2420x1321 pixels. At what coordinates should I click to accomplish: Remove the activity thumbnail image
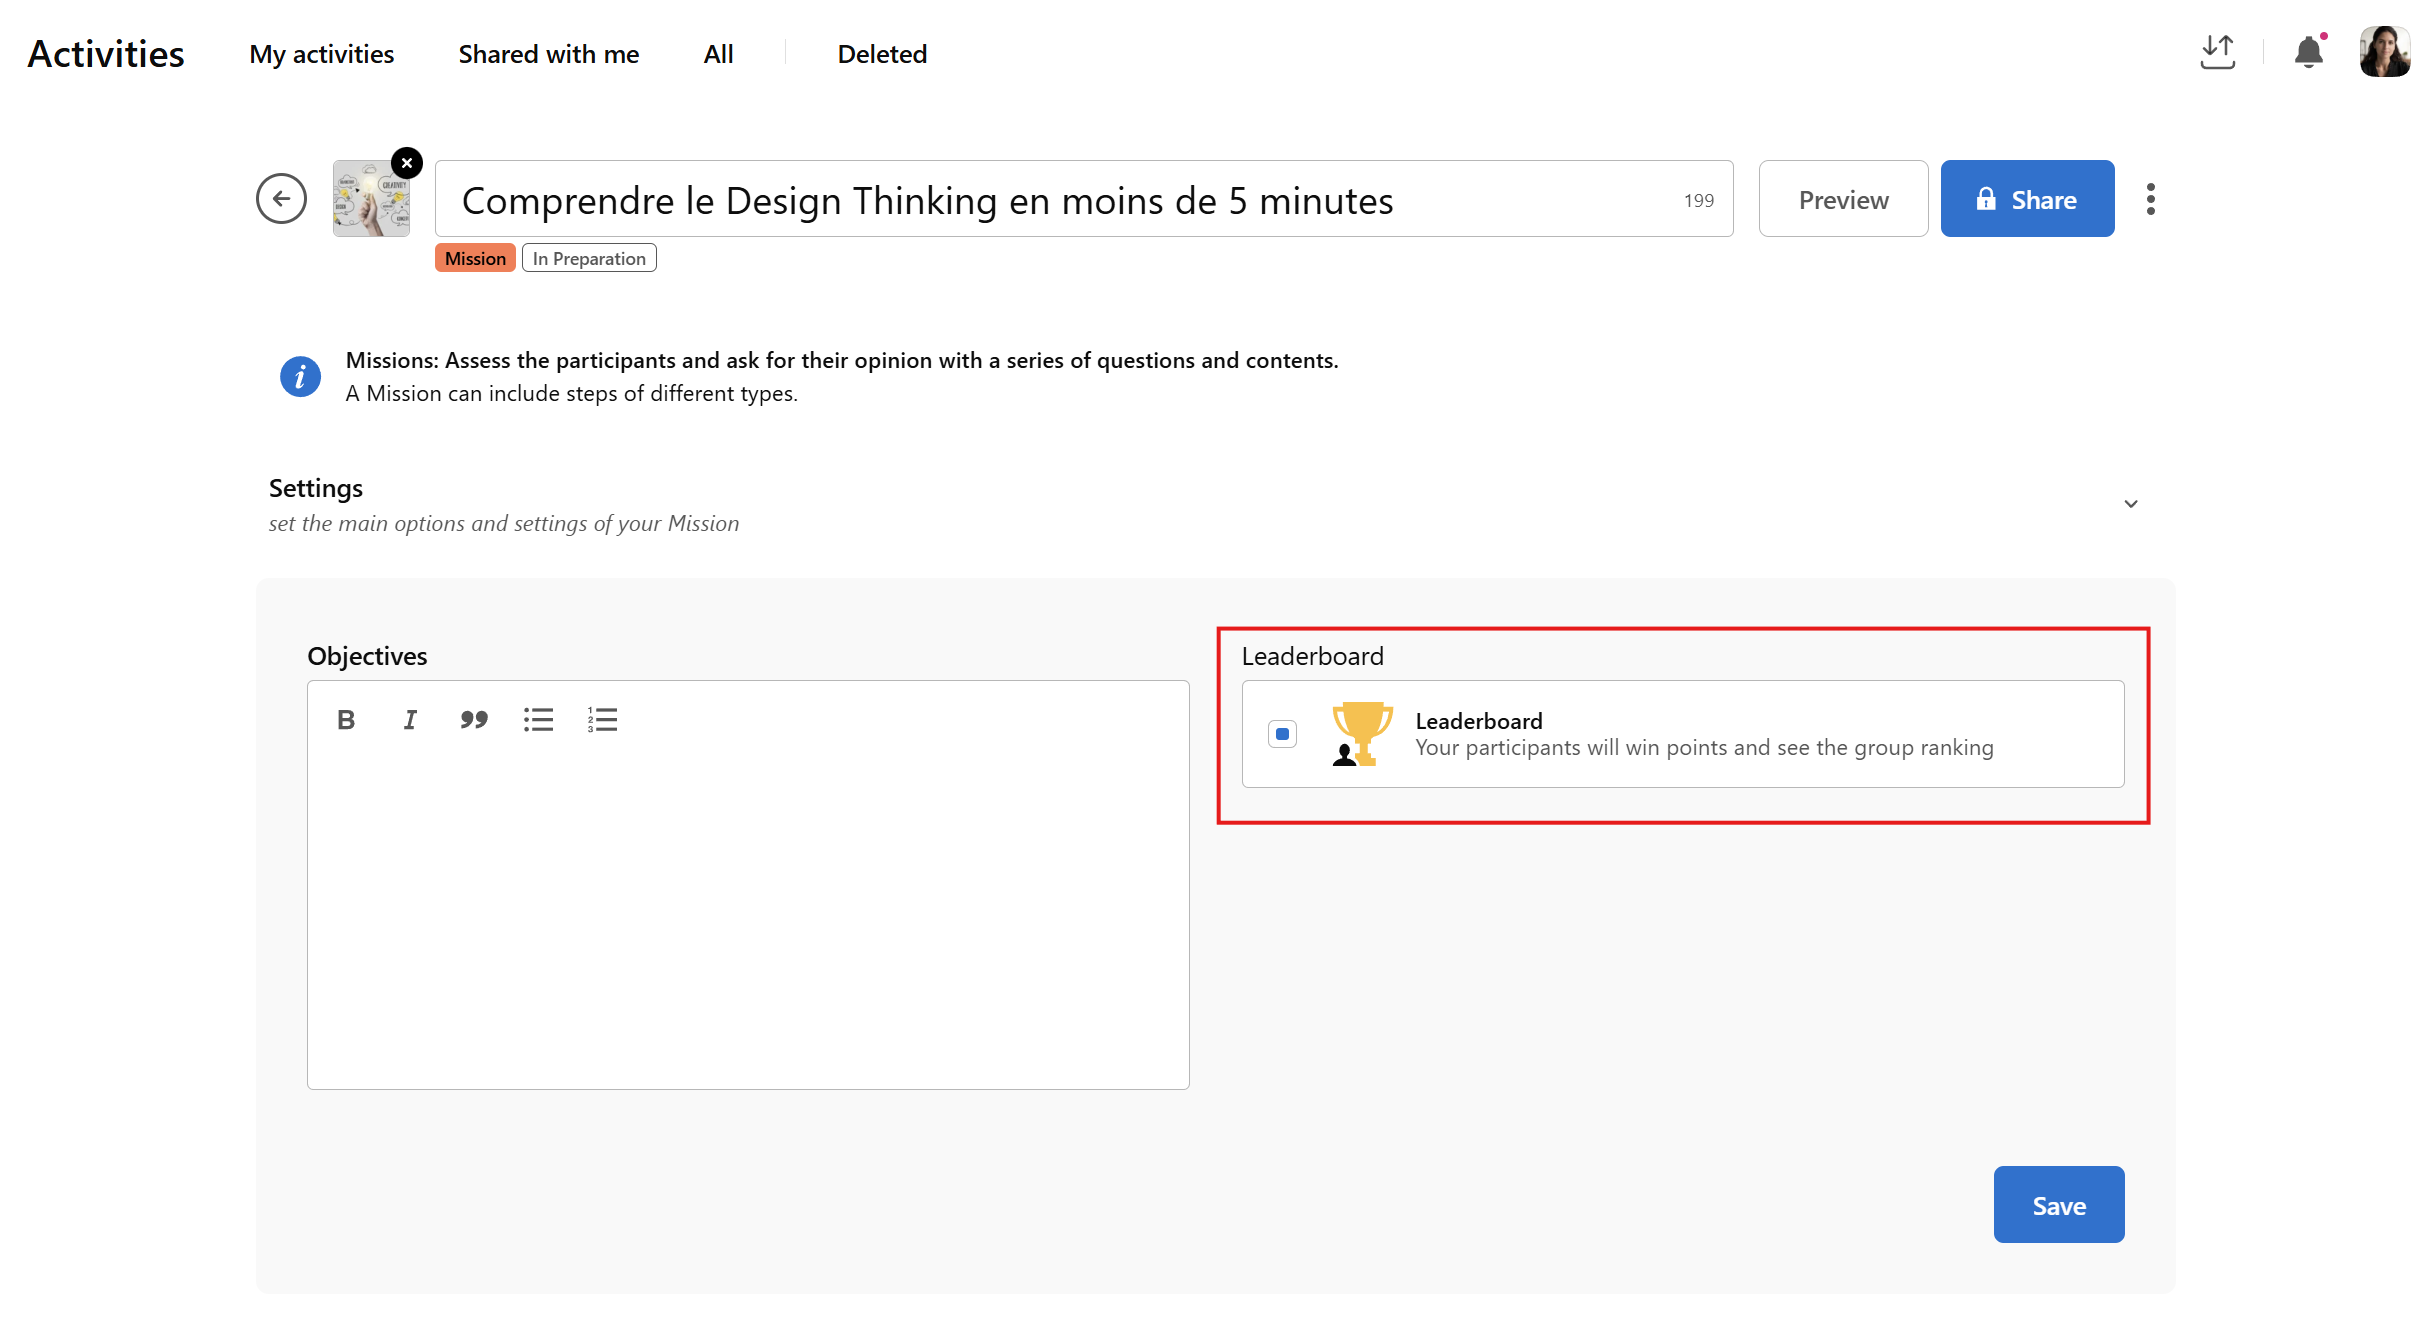[407, 163]
